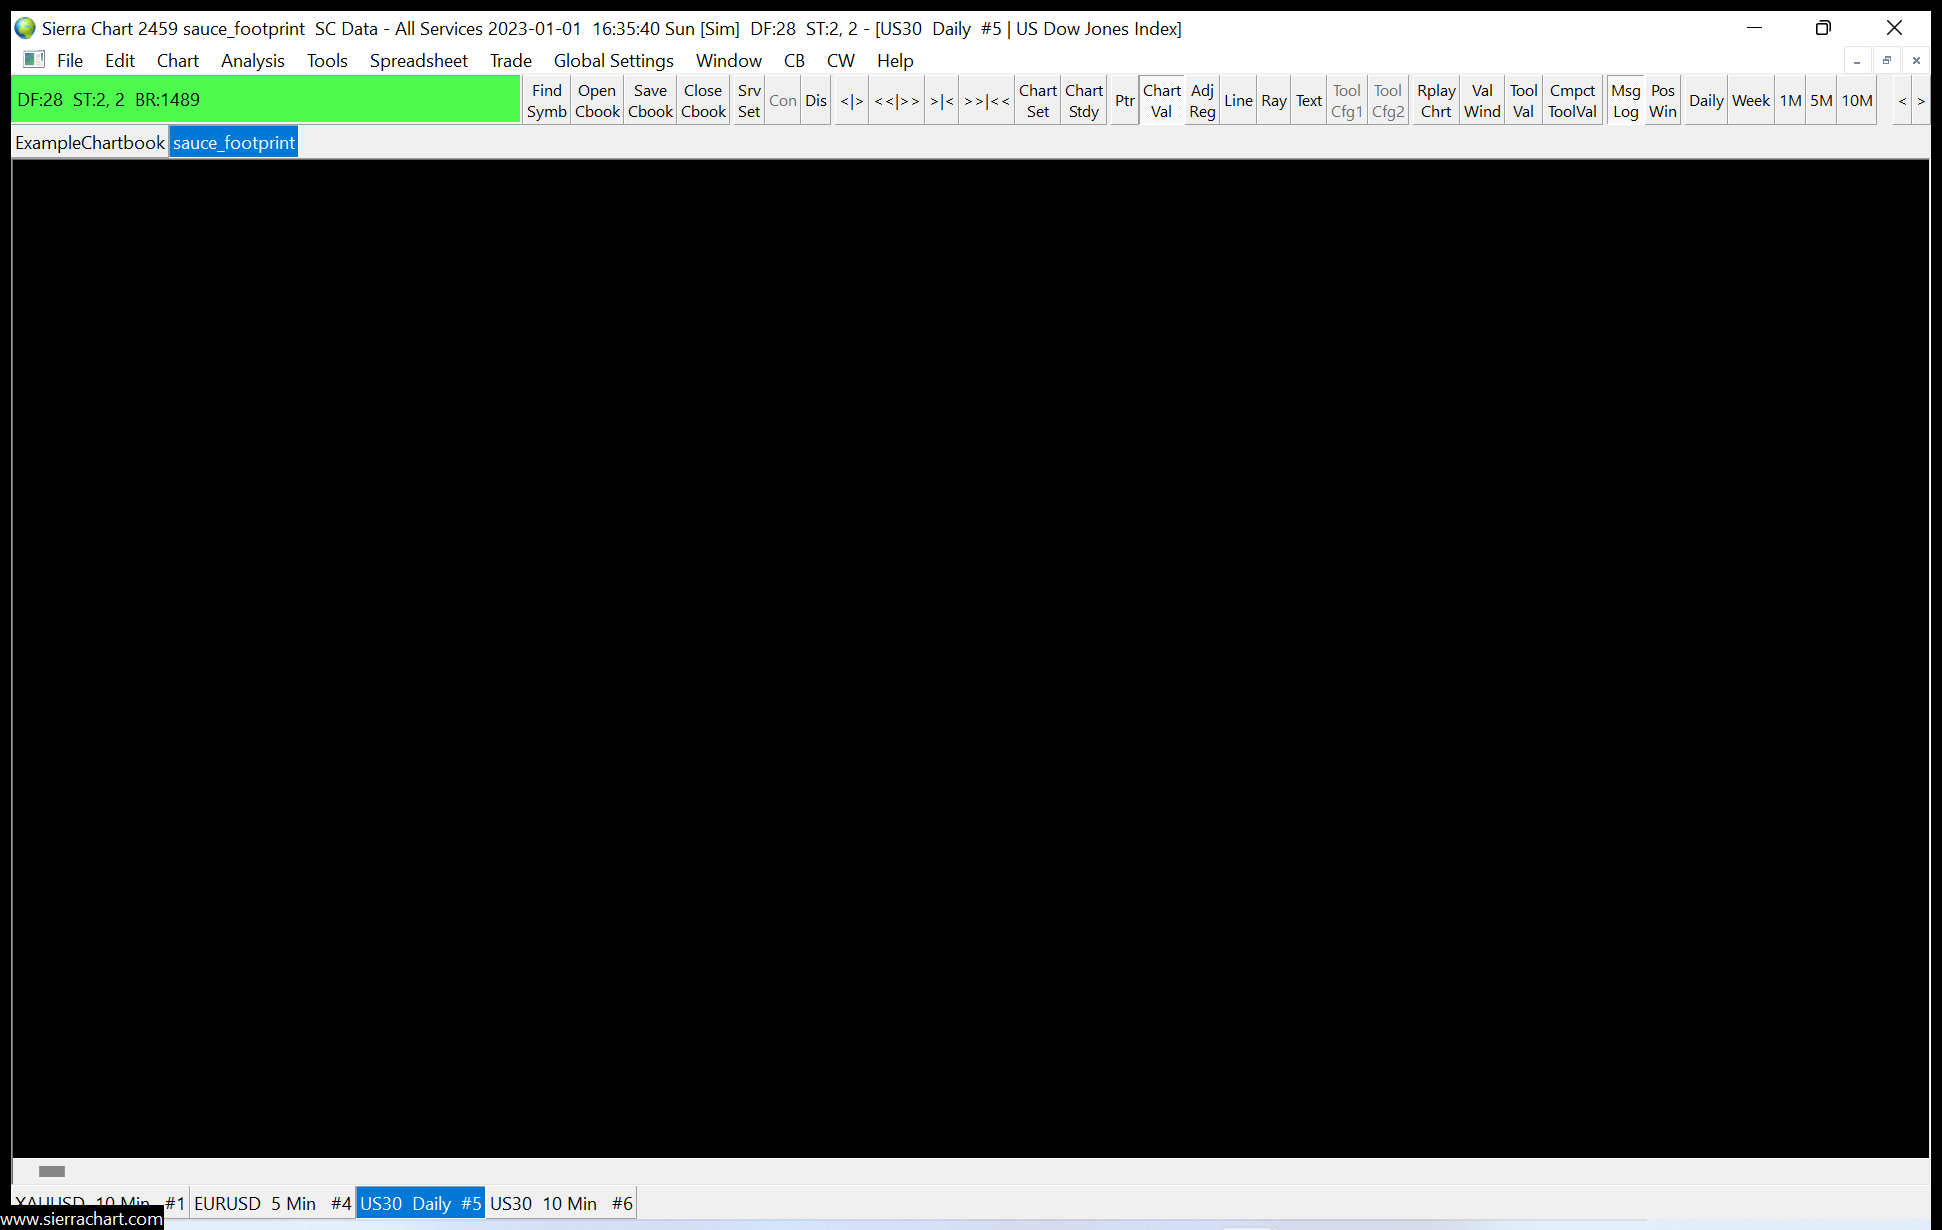The width and height of the screenshot is (1942, 1230).
Task: Open the Analysis menu
Action: (x=252, y=61)
